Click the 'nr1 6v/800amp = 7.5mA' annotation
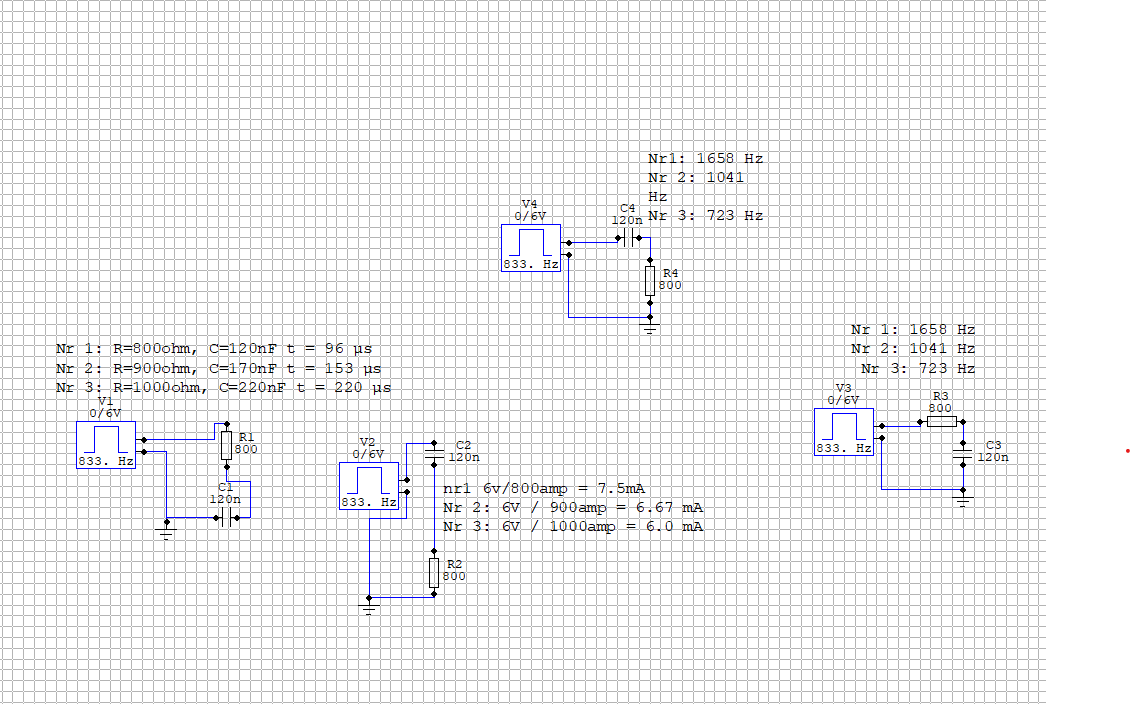The width and height of the screenshot is (1131, 704). coord(544,489)
